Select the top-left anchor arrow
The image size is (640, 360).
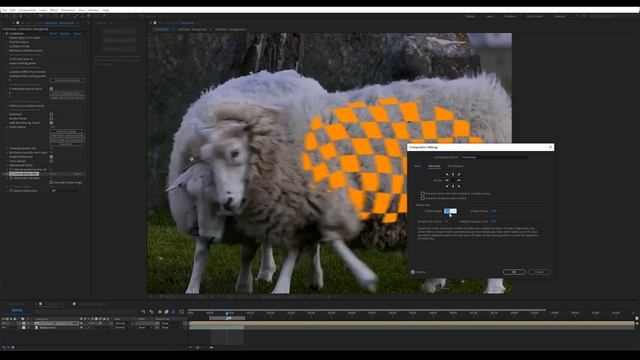point(447,174)
